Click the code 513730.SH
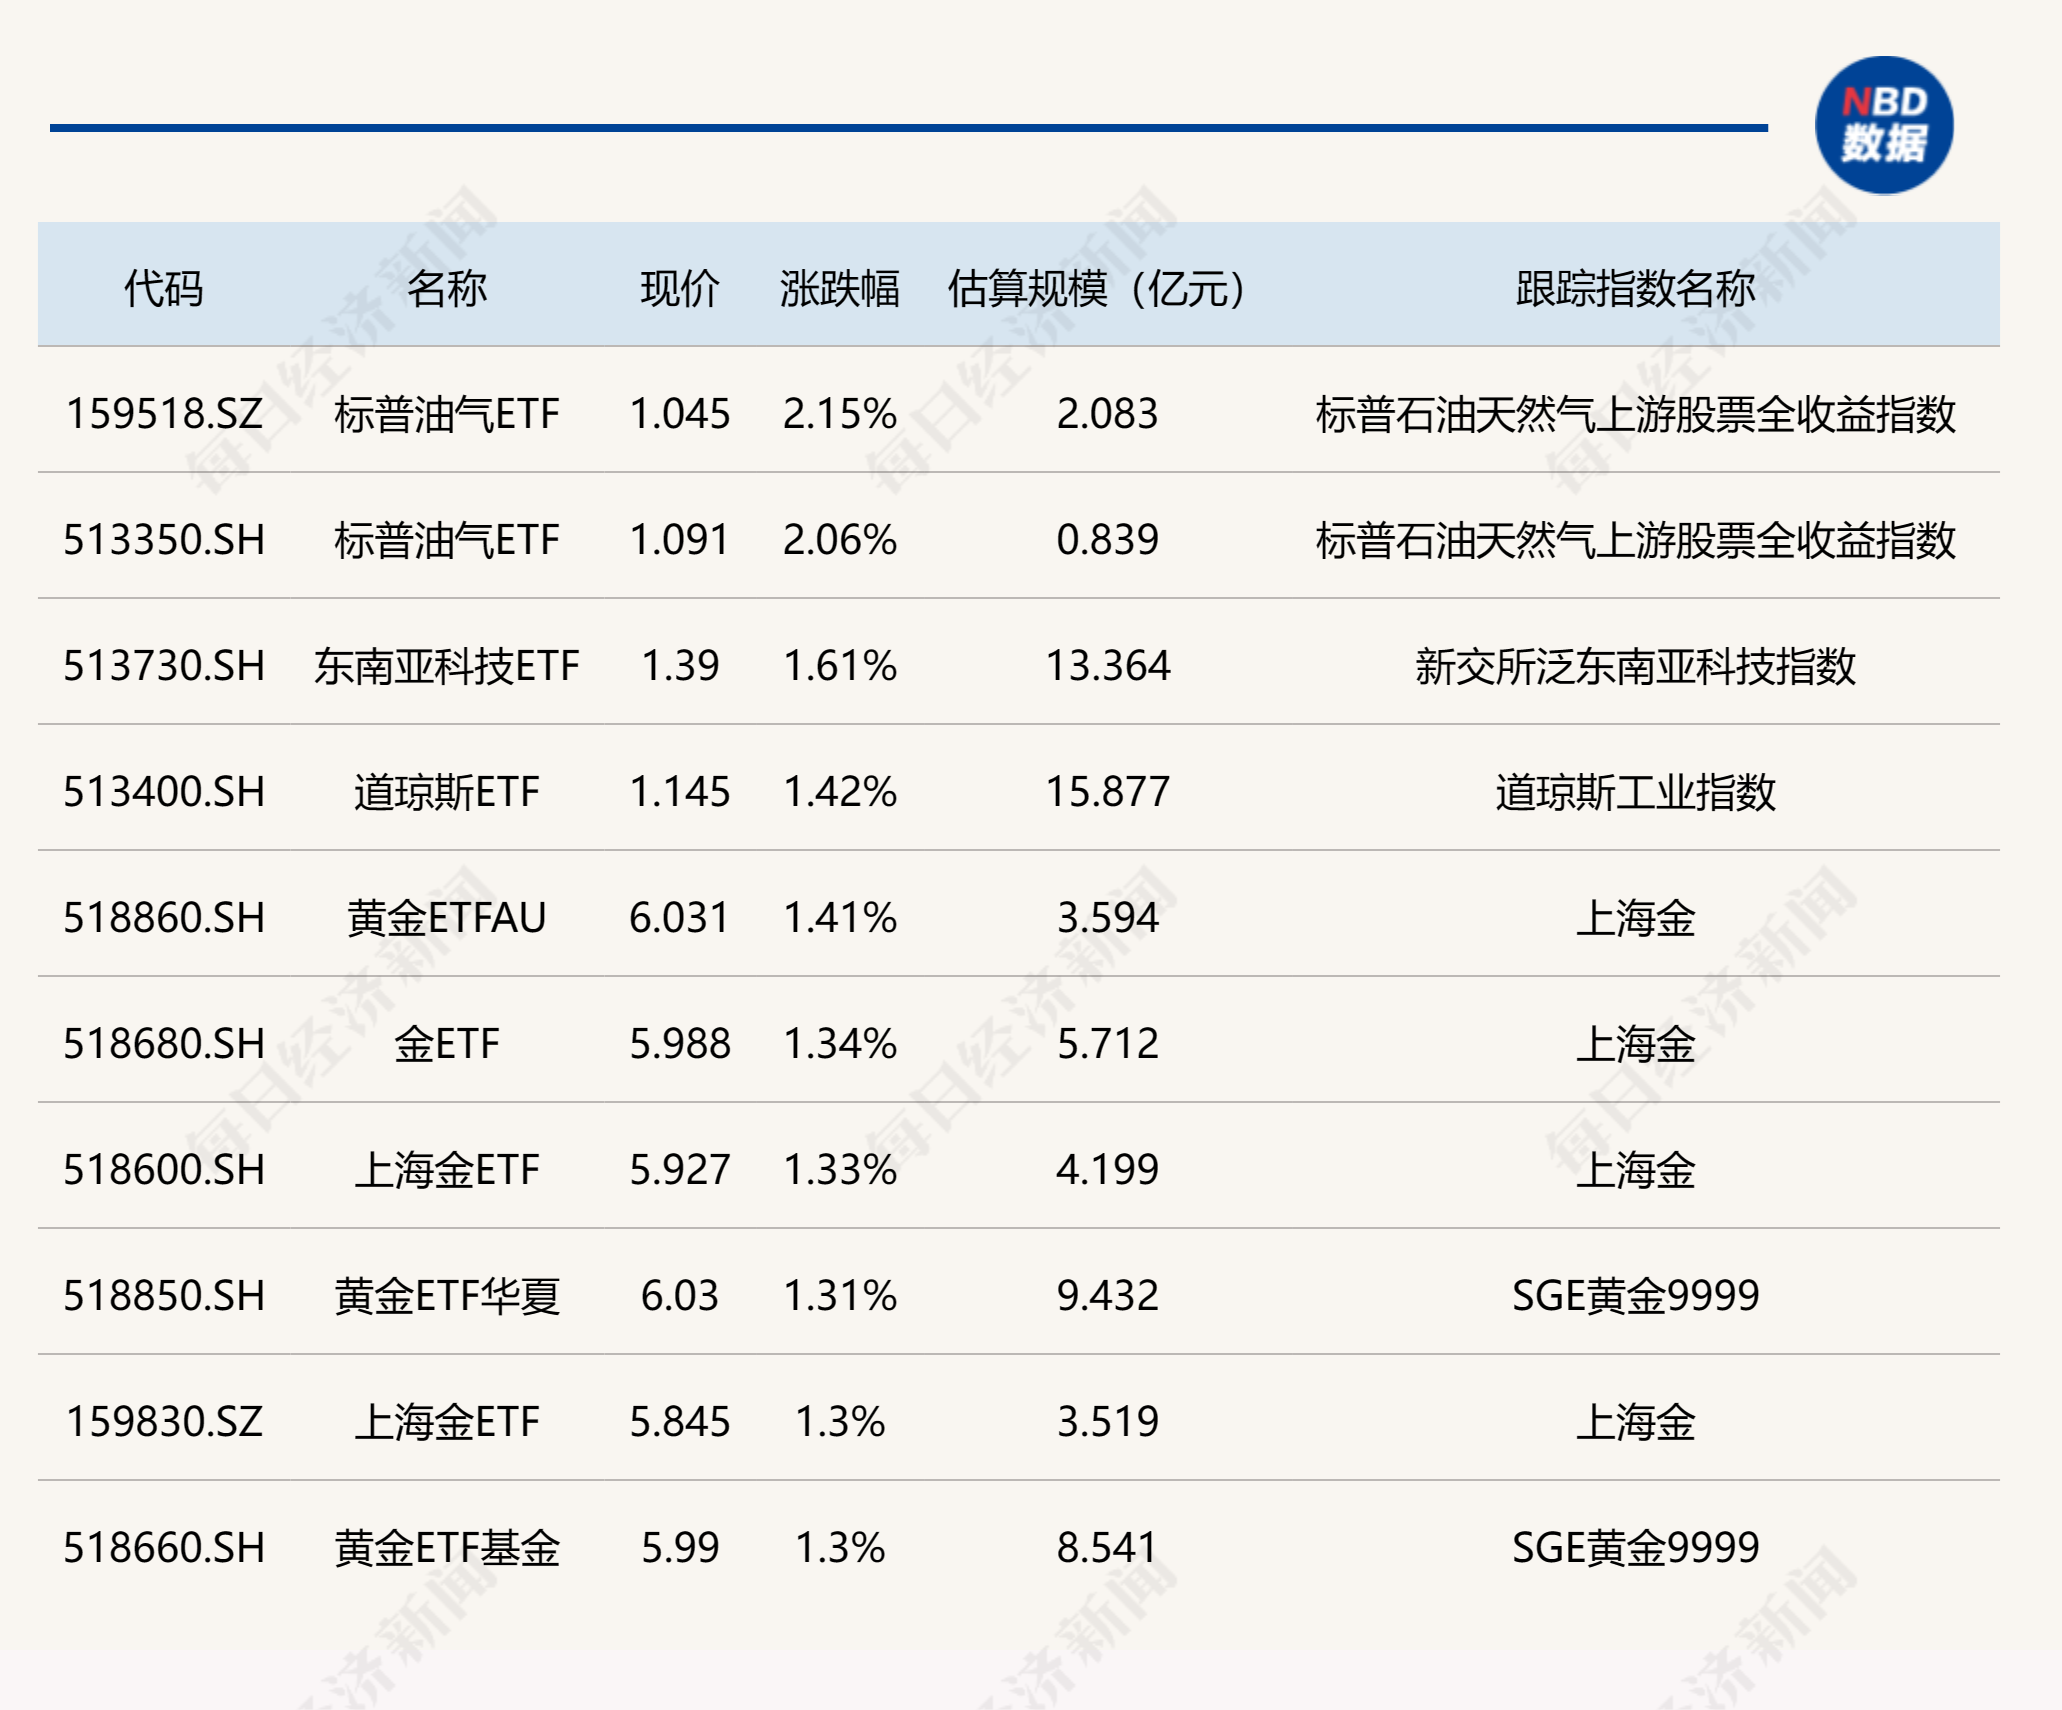Viewport: 2062px width, 1710px height. pos(164,666)
